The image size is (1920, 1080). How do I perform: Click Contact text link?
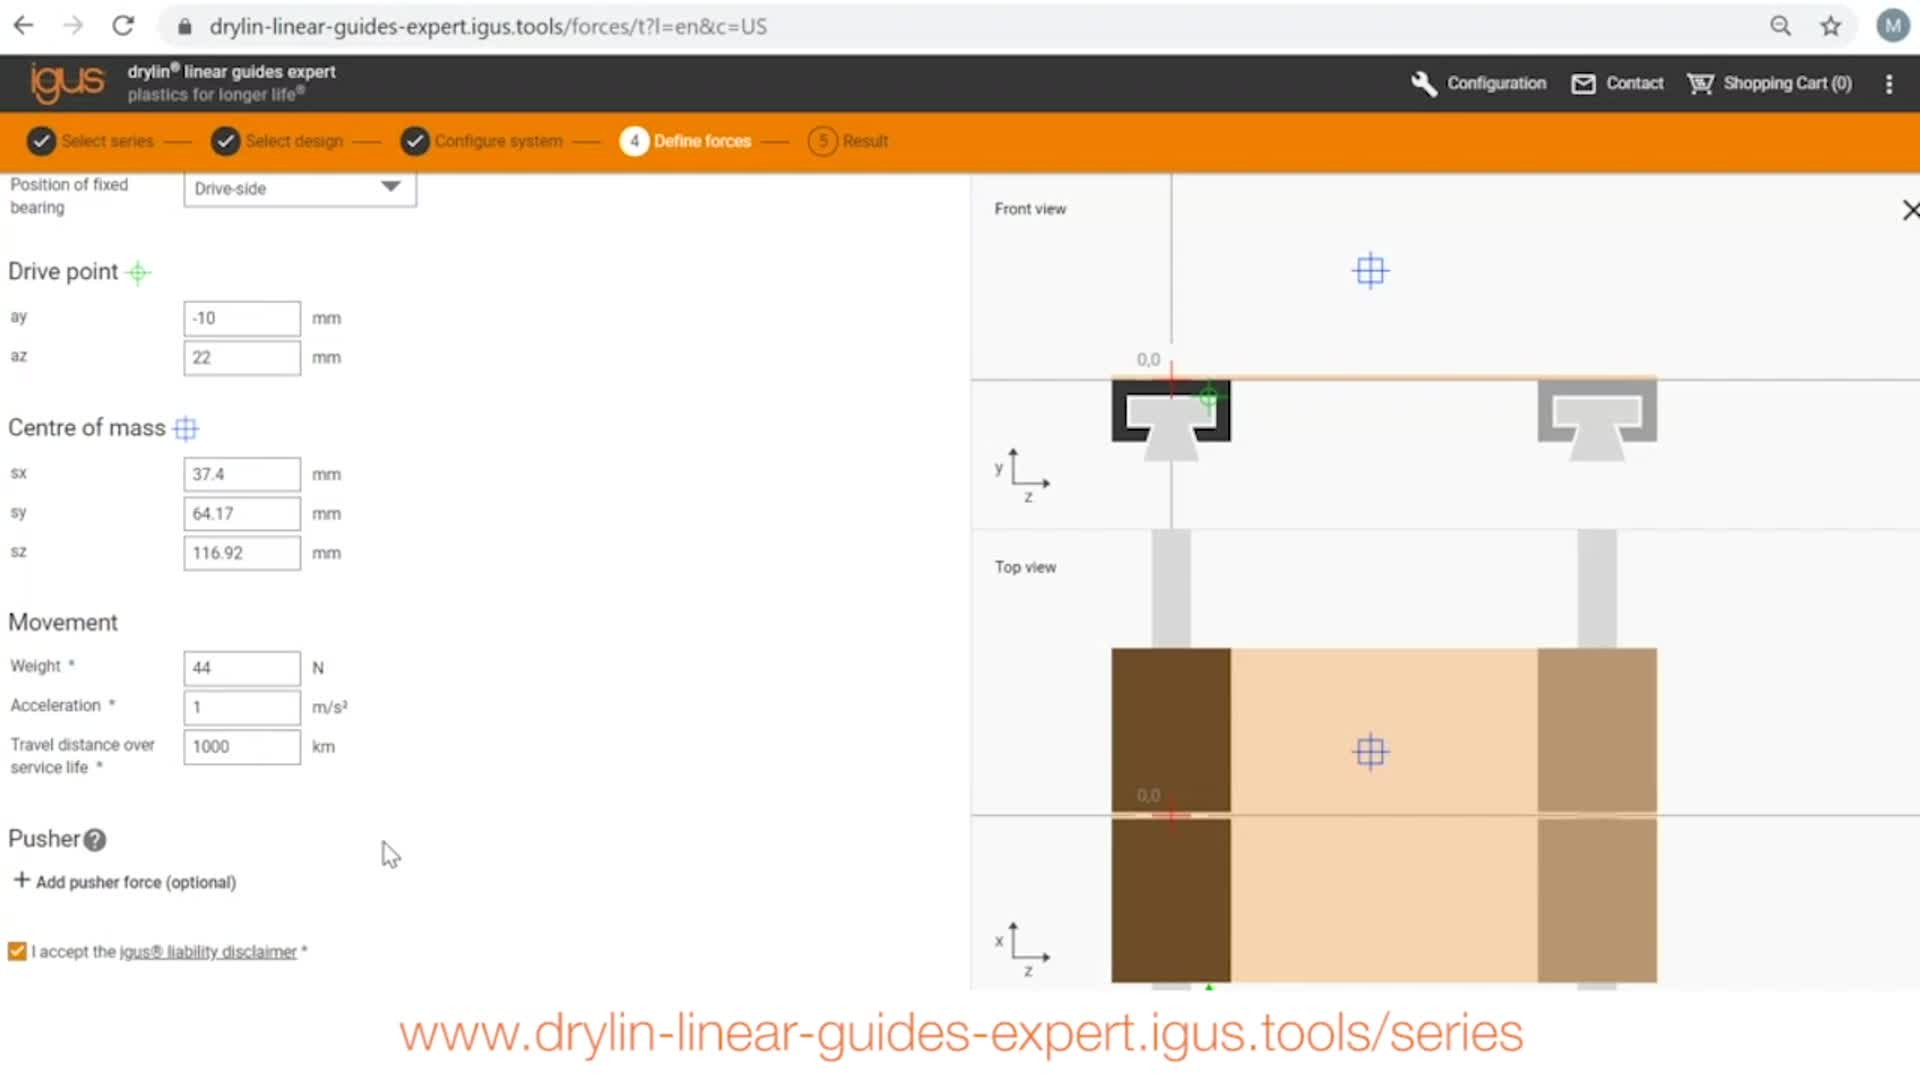pyautogui.click(x=1635, y=84)
